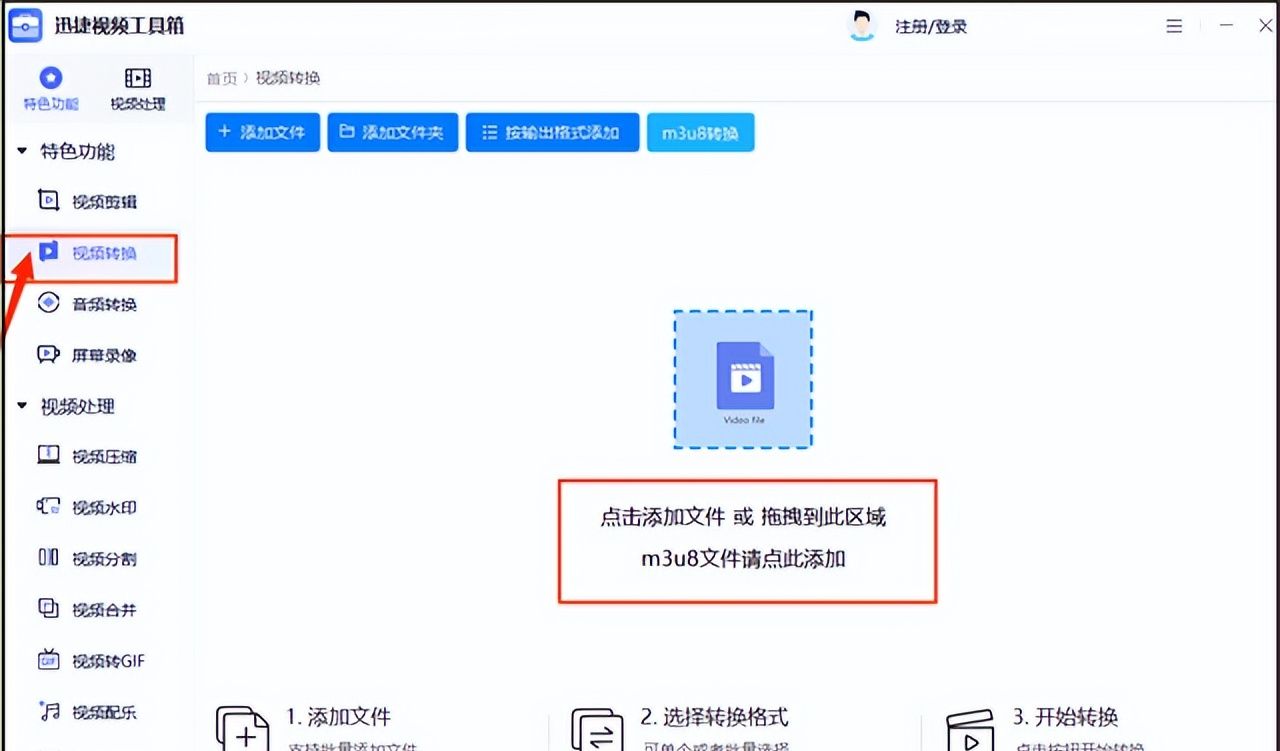Click the 按输出格式添加 button
This screenshot has width=1280, height=751.
552,132
